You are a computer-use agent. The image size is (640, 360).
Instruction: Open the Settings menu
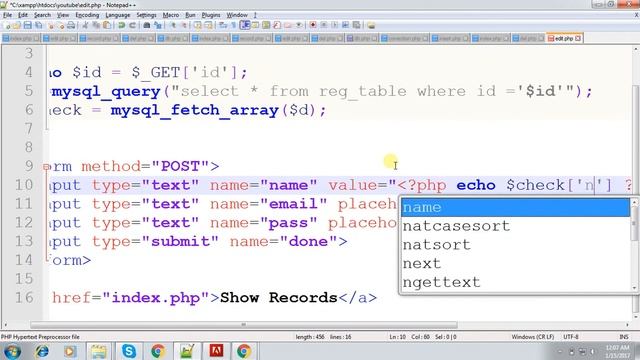pos(146,15)
